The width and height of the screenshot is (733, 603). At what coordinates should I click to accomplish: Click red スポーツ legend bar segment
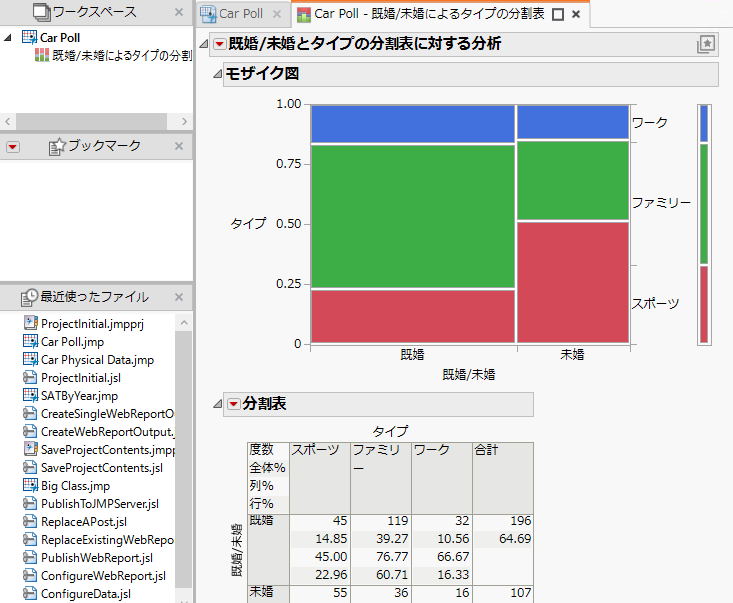[x=704, y=304]
